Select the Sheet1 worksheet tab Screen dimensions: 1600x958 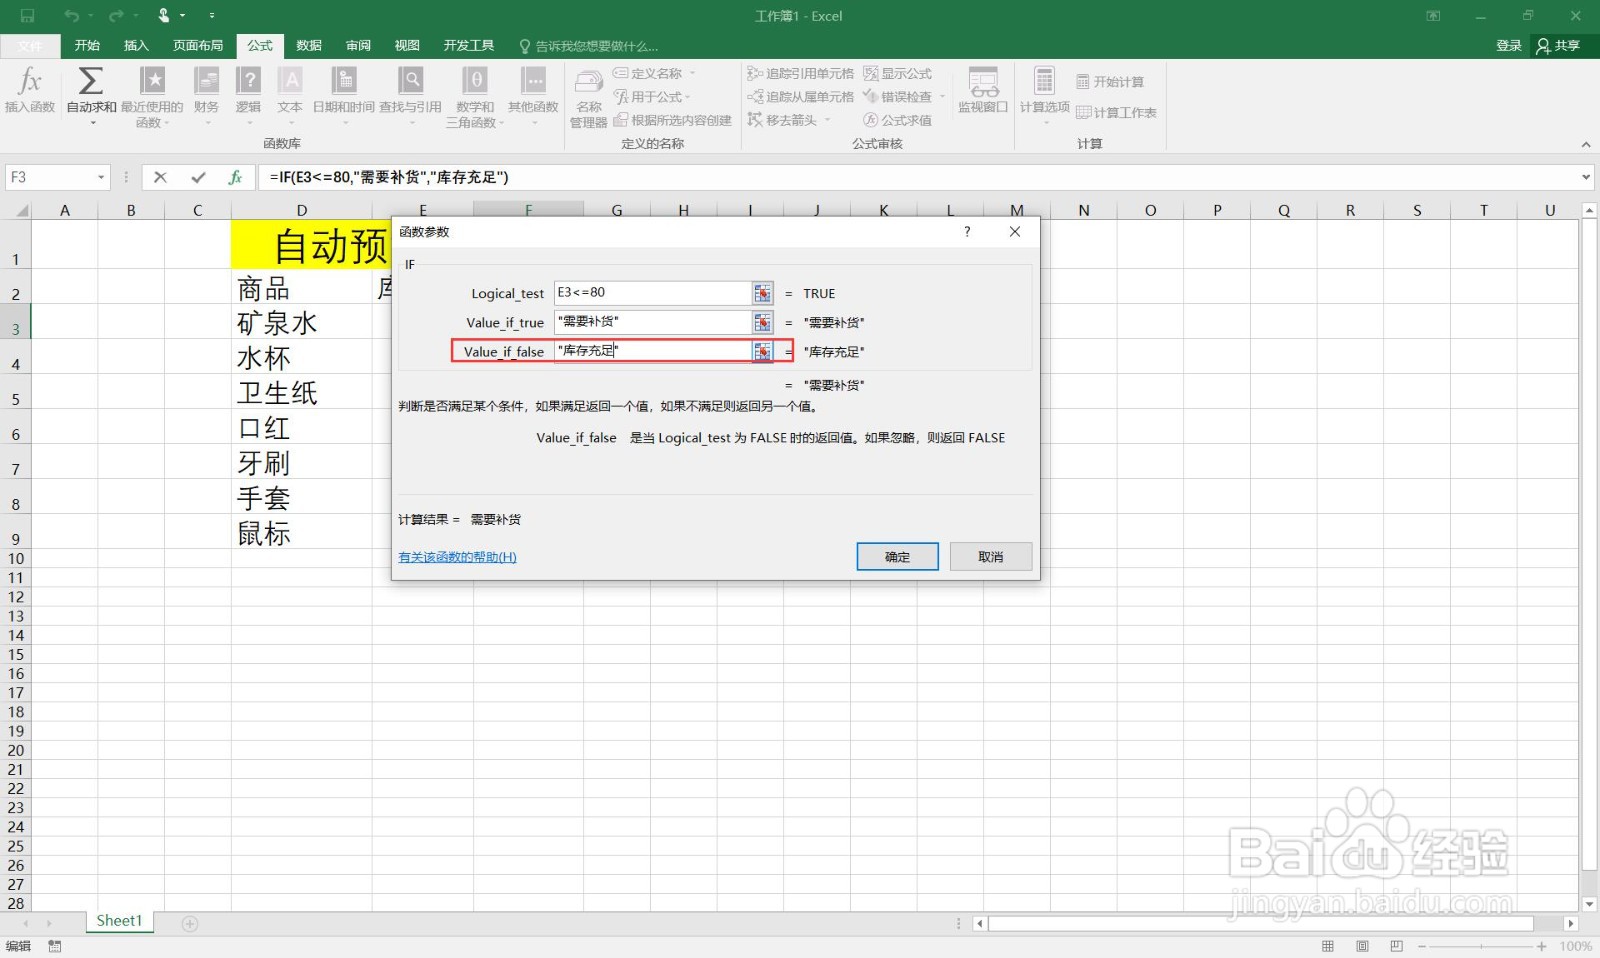pyautogui.click(x=119, y=921)
